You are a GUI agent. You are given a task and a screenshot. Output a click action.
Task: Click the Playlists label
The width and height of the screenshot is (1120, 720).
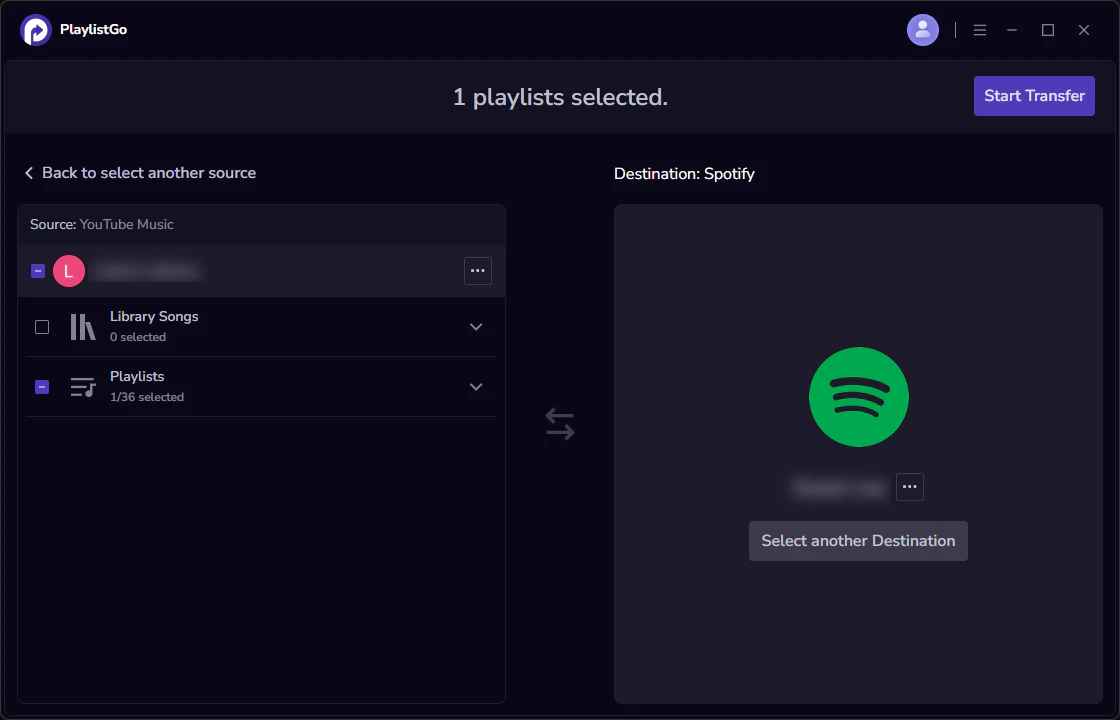coord(137,376)
